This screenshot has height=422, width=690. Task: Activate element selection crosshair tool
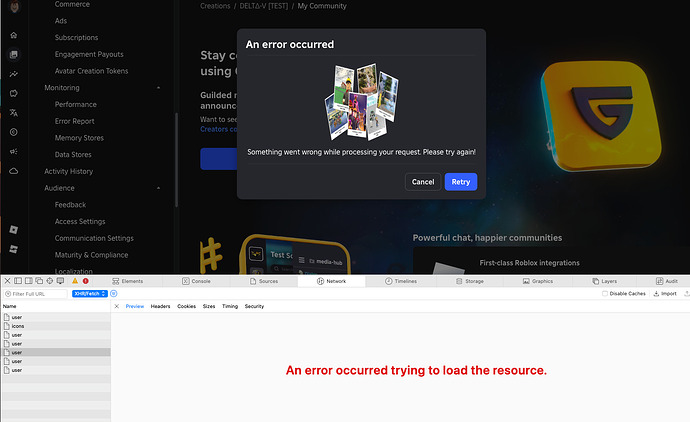coord(50,281)
